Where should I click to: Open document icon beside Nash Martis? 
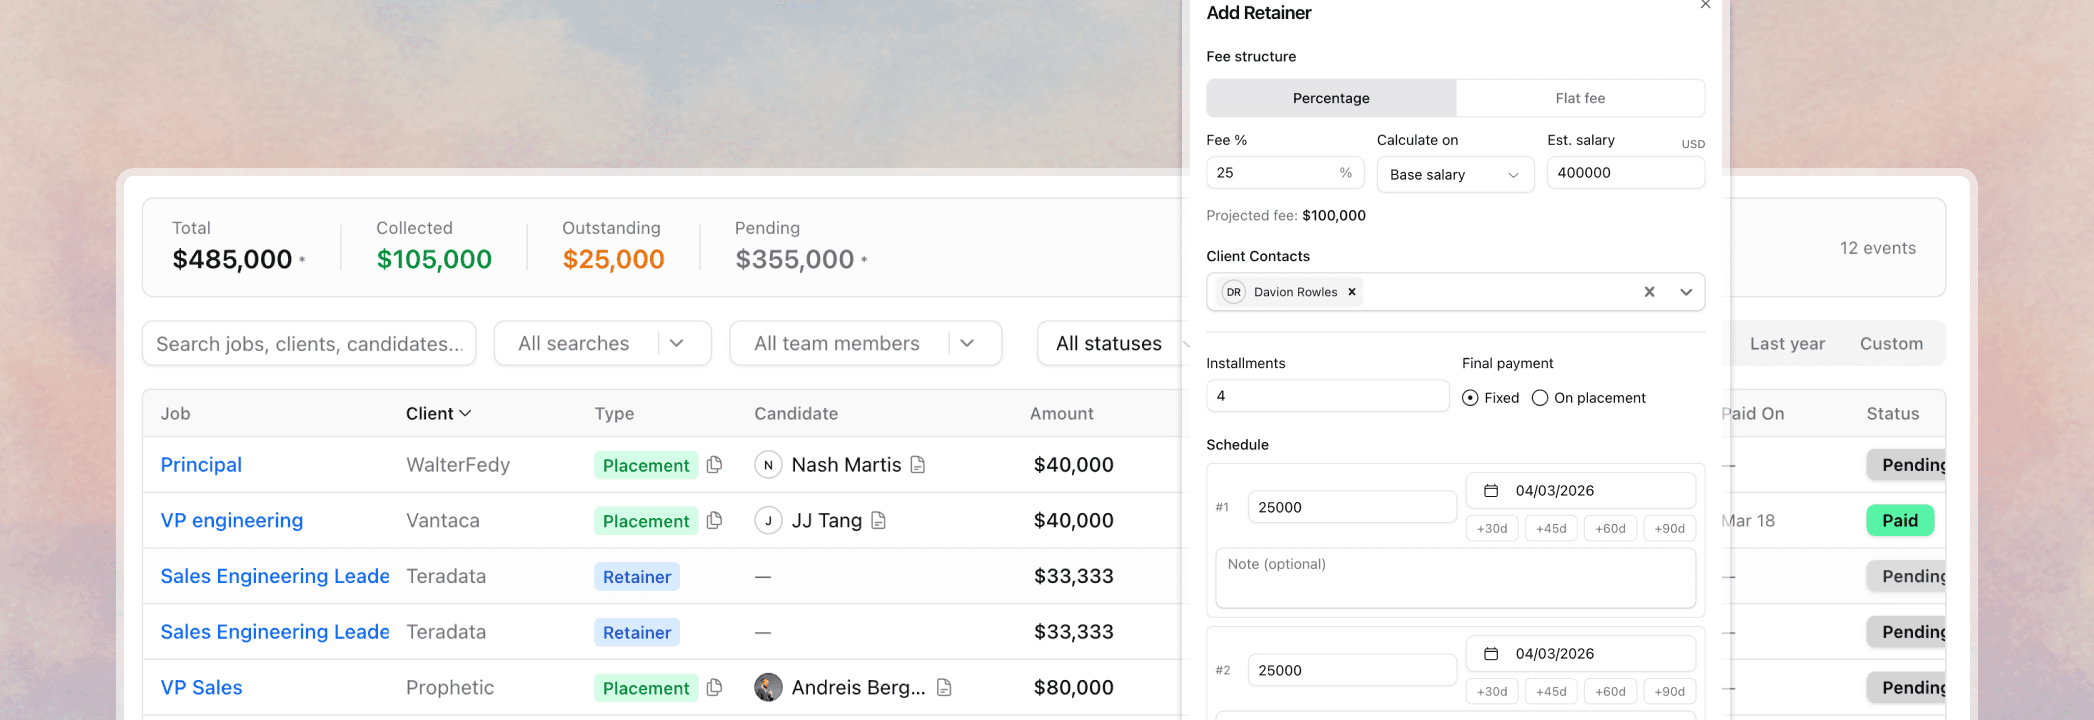click(918, 464)
